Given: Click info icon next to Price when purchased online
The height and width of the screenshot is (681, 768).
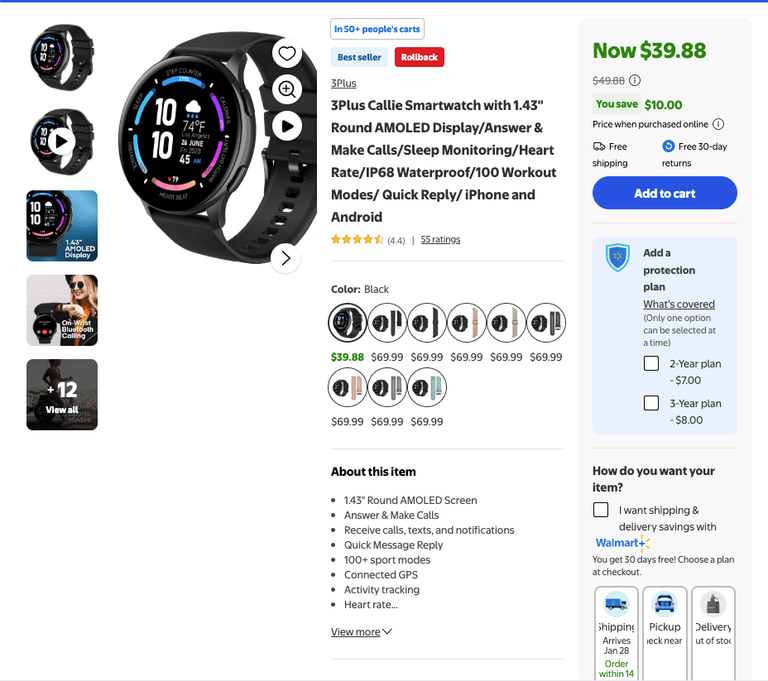Looking at the screenshot, I should 718,124.
